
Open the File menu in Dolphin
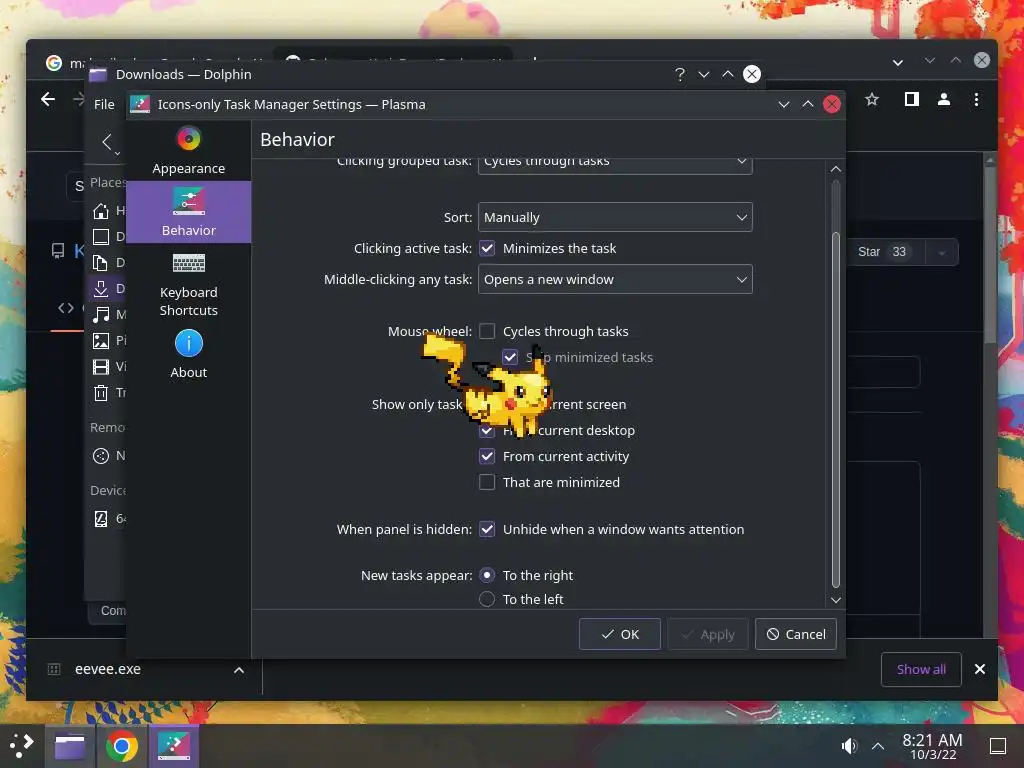click(x=104, y=104)
